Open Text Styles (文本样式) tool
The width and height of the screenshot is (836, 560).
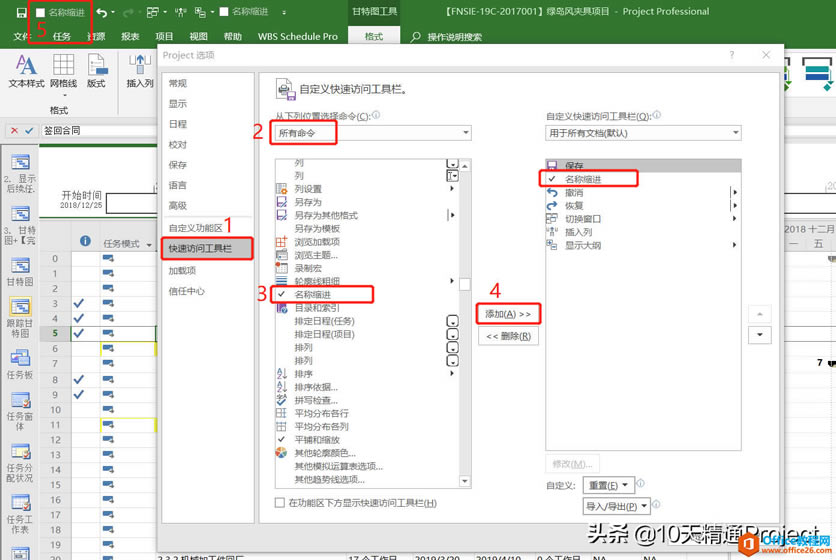[26, 71]
